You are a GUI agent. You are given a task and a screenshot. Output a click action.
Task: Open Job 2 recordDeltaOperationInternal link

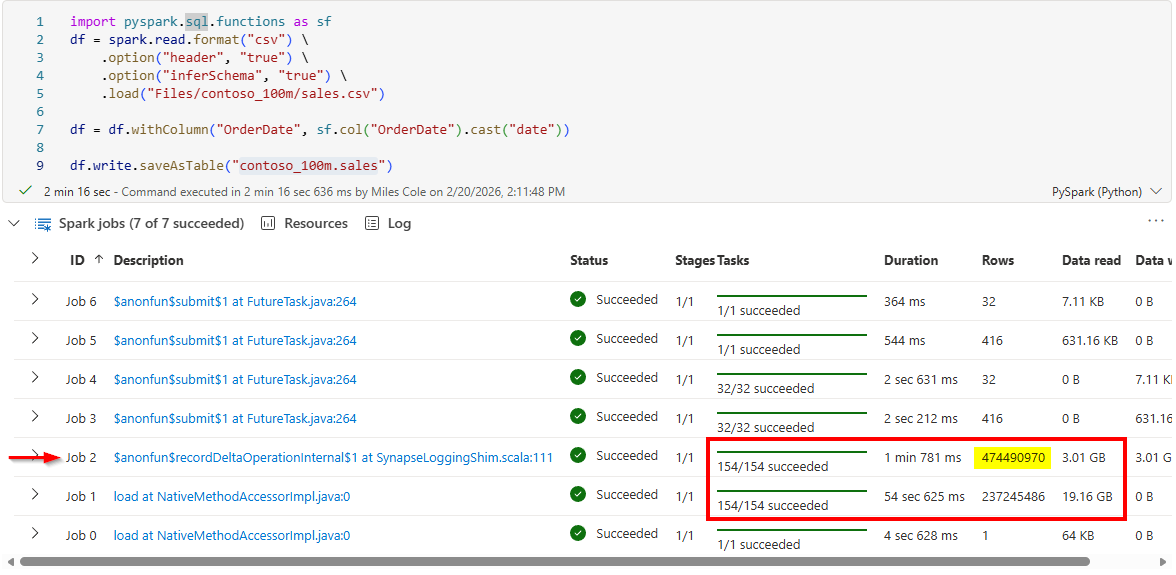tap(333, 457)
